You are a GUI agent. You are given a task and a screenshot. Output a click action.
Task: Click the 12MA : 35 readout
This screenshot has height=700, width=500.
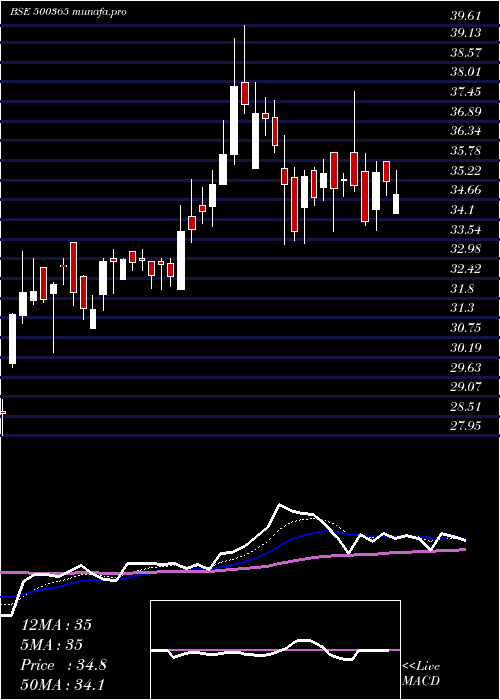click(x=56, y=625)
